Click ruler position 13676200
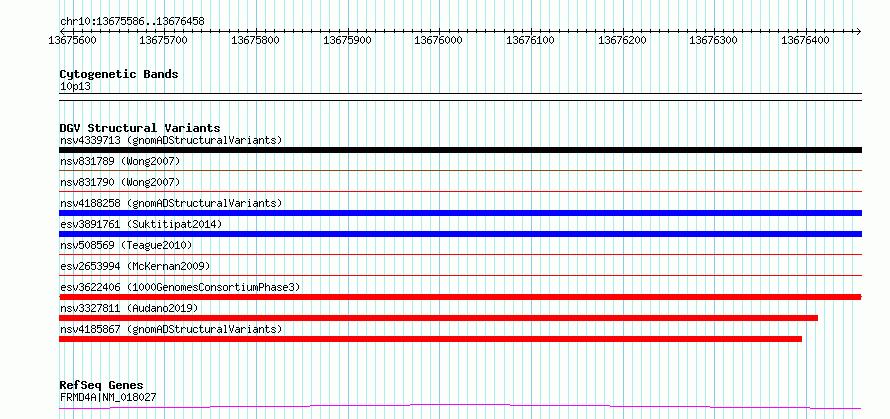The image size is (890, 419). click(623, 40)
